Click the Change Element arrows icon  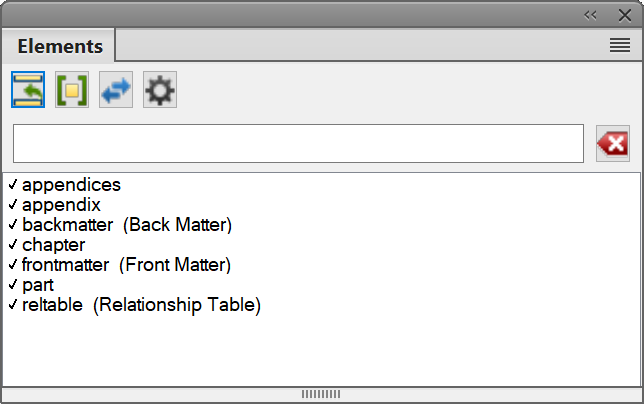(x=115, y=90)
